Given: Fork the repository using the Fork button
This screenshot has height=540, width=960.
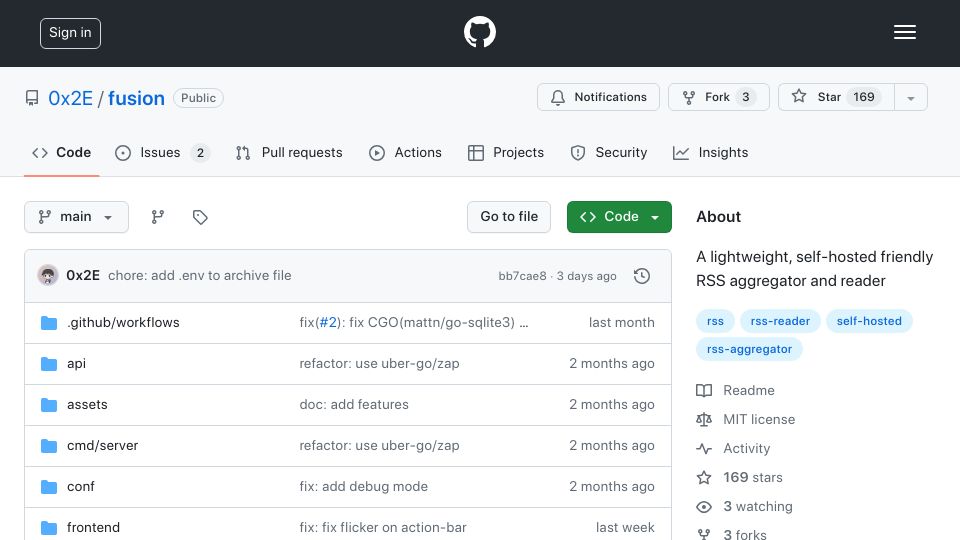Looking at the screenshot, I should click(719, 97).
